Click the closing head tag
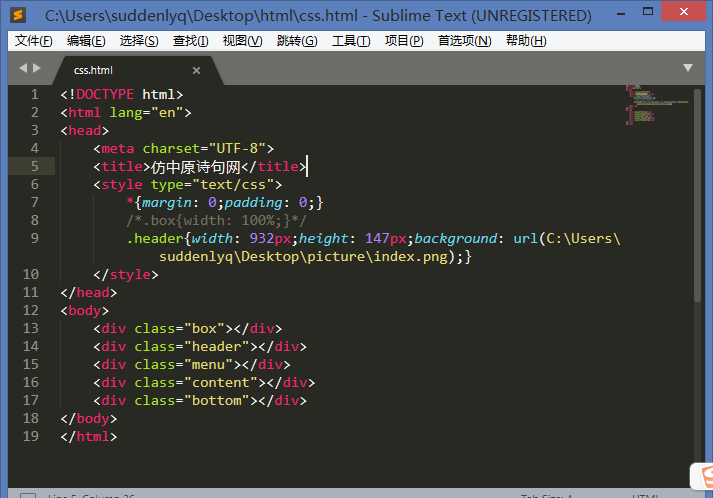 click(89, 292)
